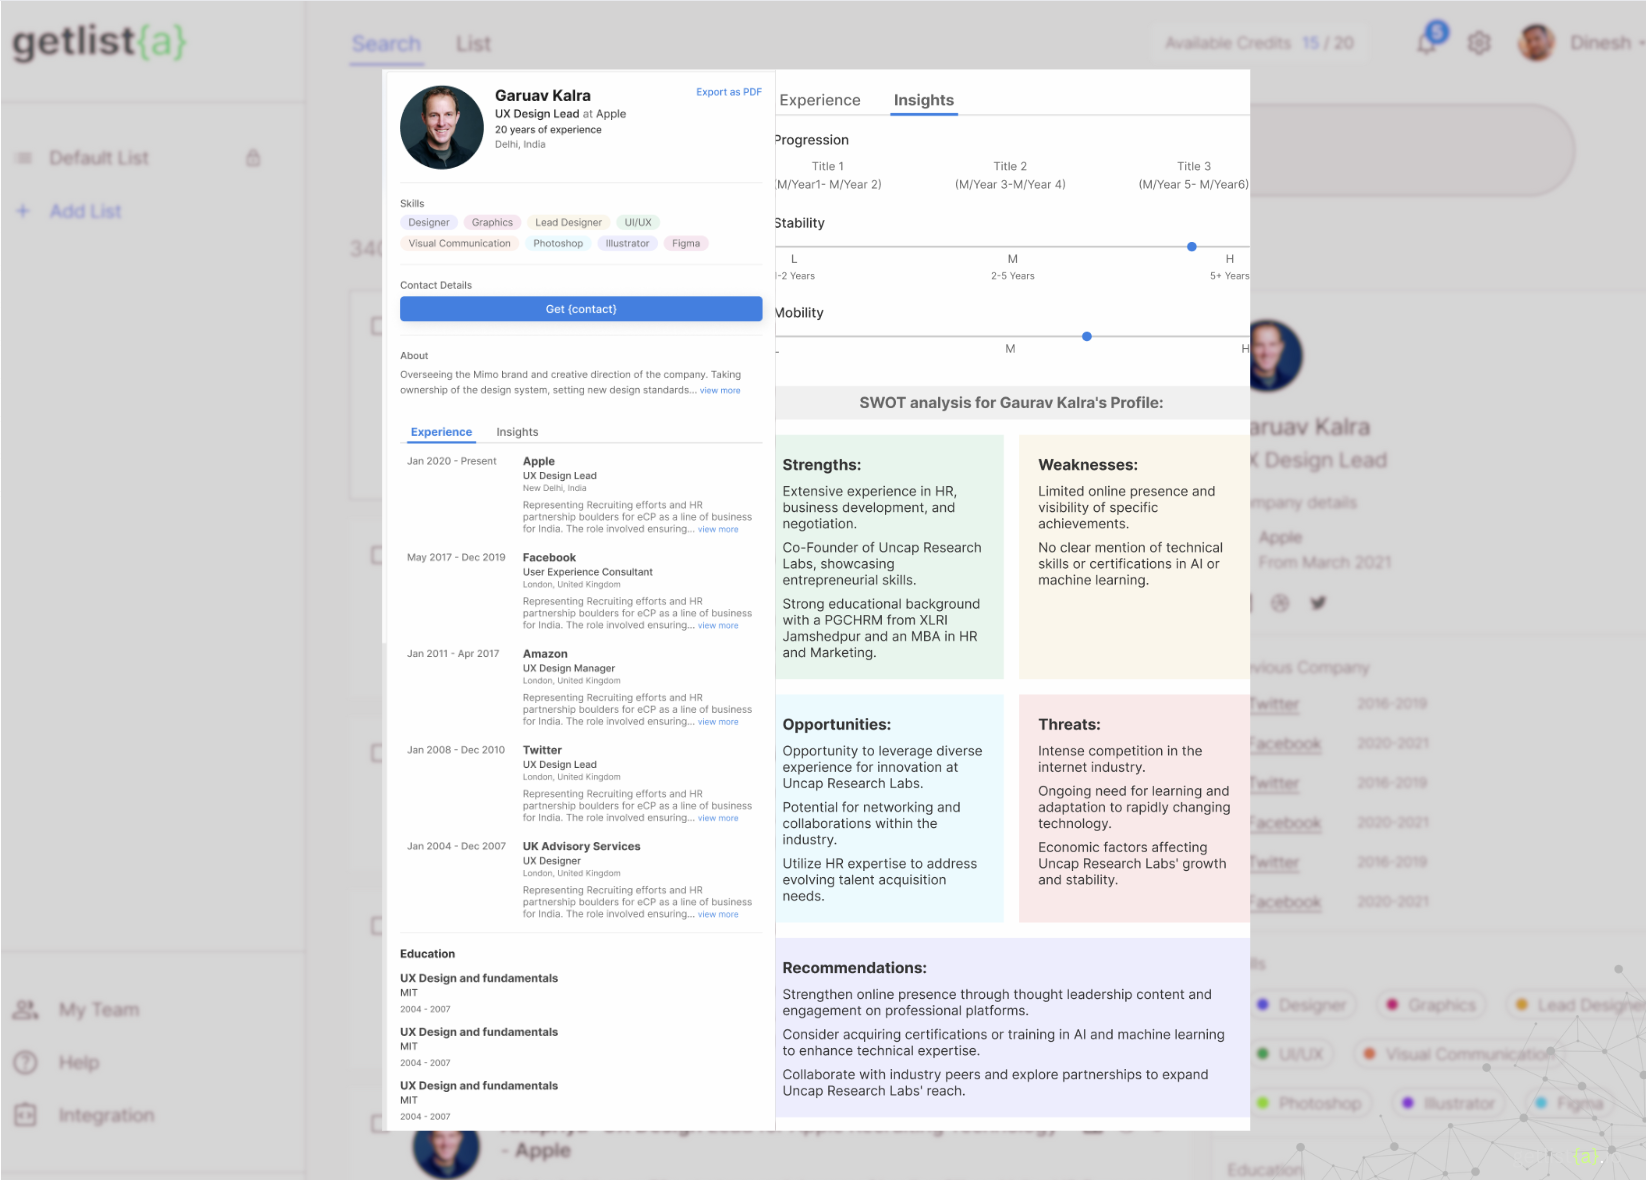
Task: Open the settings gear icon
Action: 1479,43
